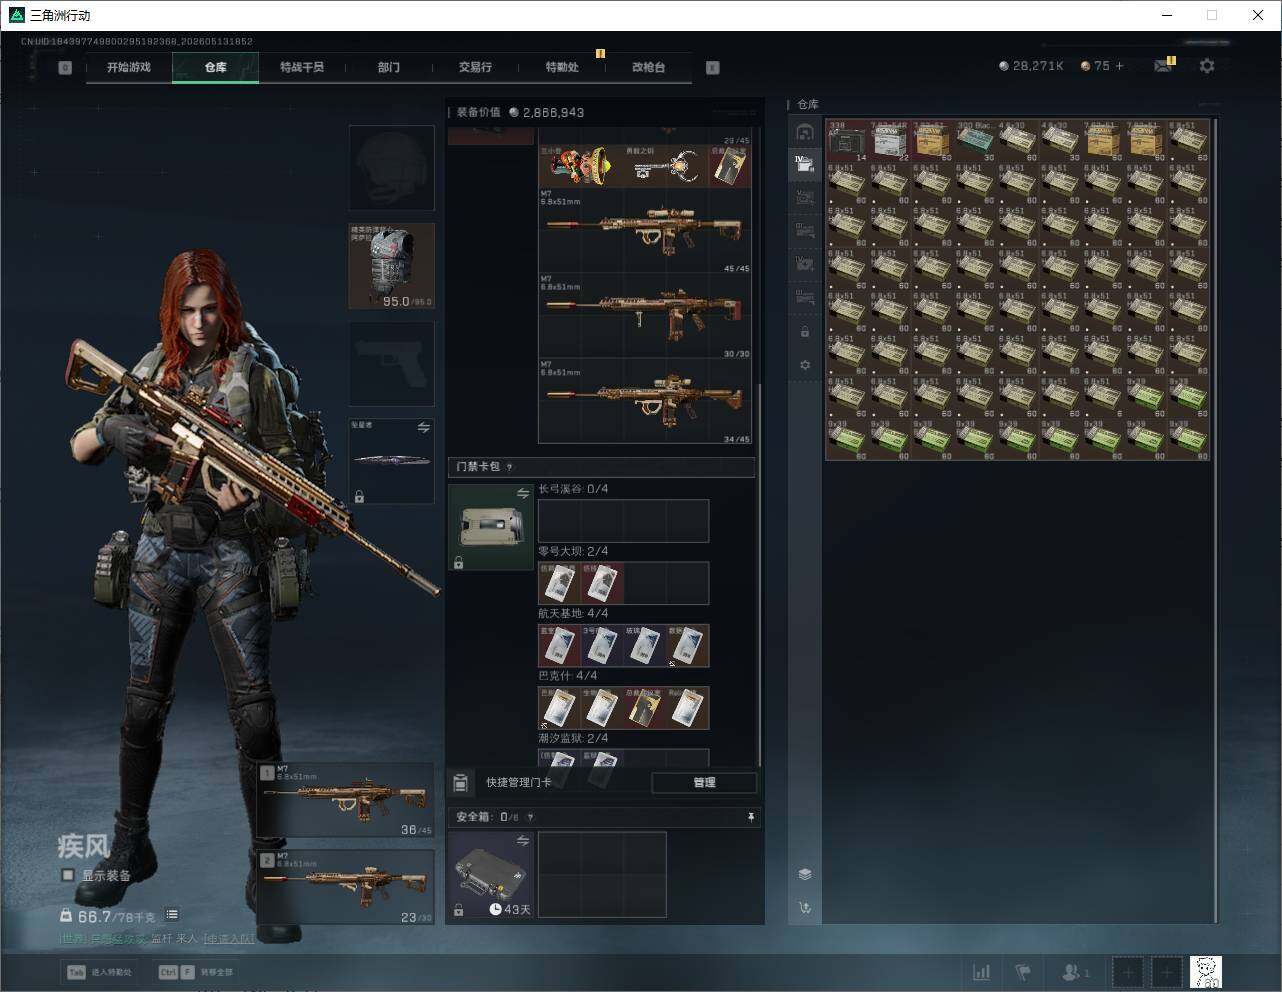This screenshot has height=992, width=1282.
Task: Click the 装备价值 2,866,943 value
Action: point(520,112)
